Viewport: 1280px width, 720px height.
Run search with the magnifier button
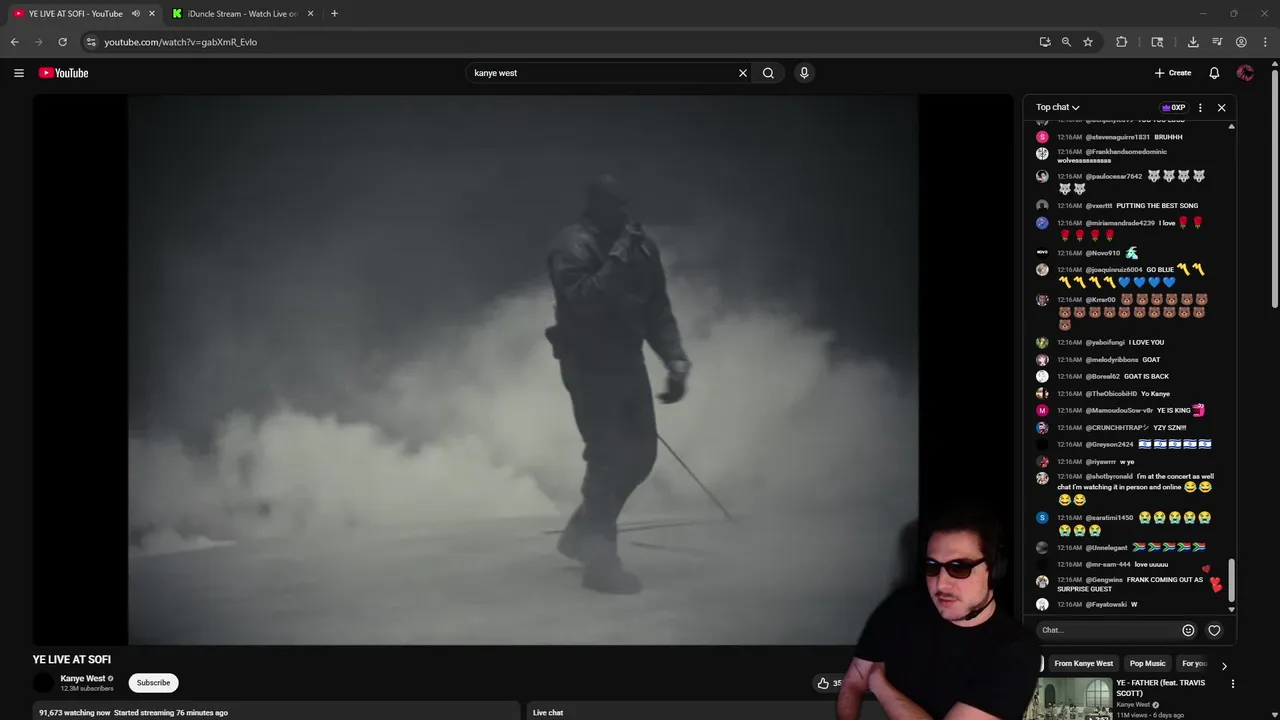coord(768,73)
